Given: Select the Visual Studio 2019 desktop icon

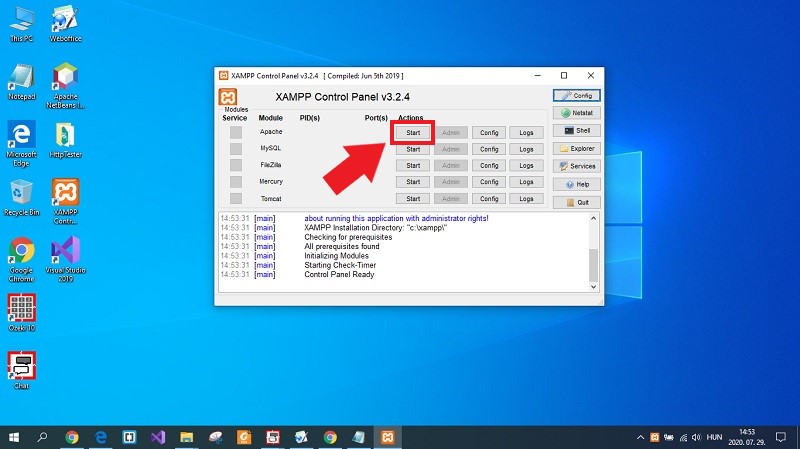Looking at the screenshot, I should coord(65,259).
